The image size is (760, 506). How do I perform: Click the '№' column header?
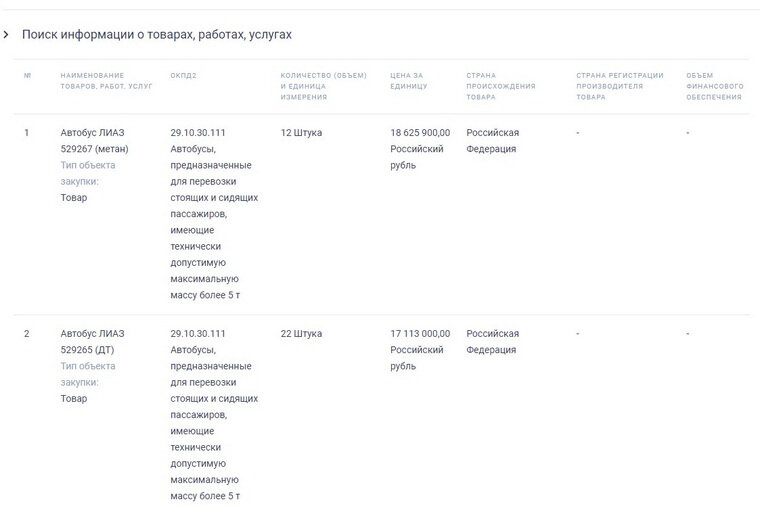(x=28, y=76)
